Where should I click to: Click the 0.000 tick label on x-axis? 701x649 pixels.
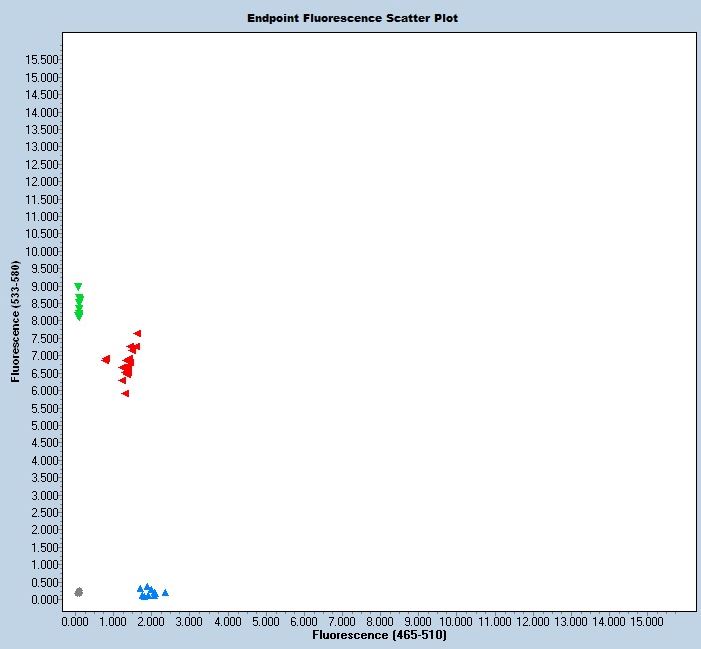point(77,621)
